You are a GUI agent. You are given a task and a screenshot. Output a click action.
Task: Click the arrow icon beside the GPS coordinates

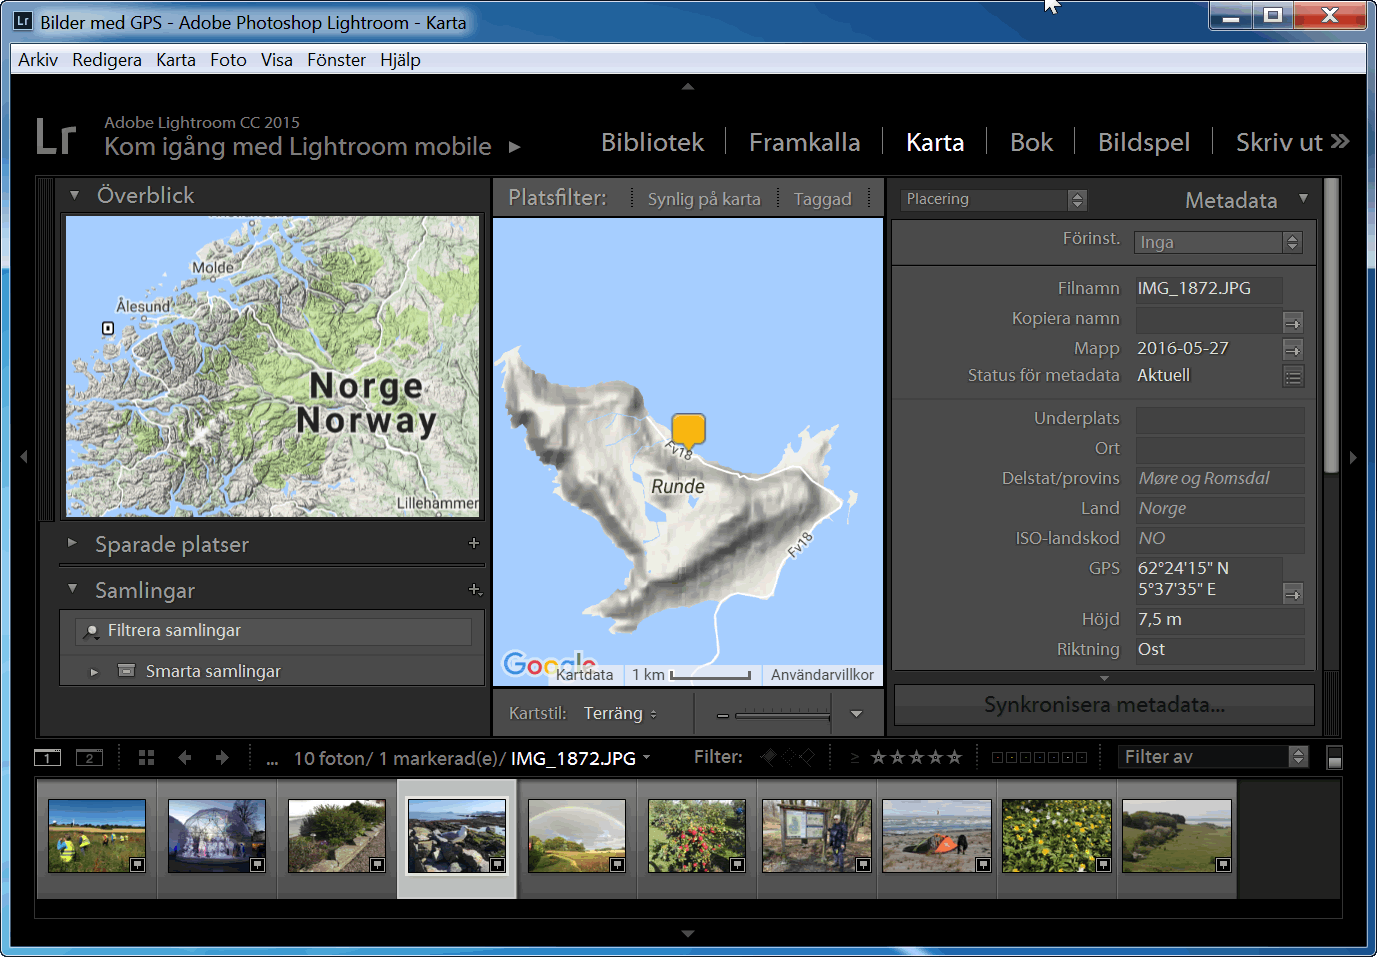click(x=1293, y=594)
